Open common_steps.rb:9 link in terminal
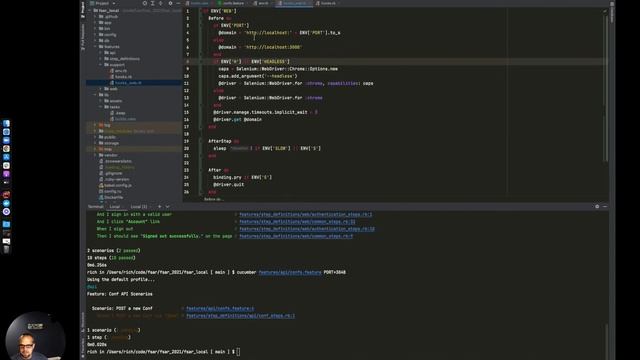The width and height of the screenshot is (640, 360). [x=296, y=236]
